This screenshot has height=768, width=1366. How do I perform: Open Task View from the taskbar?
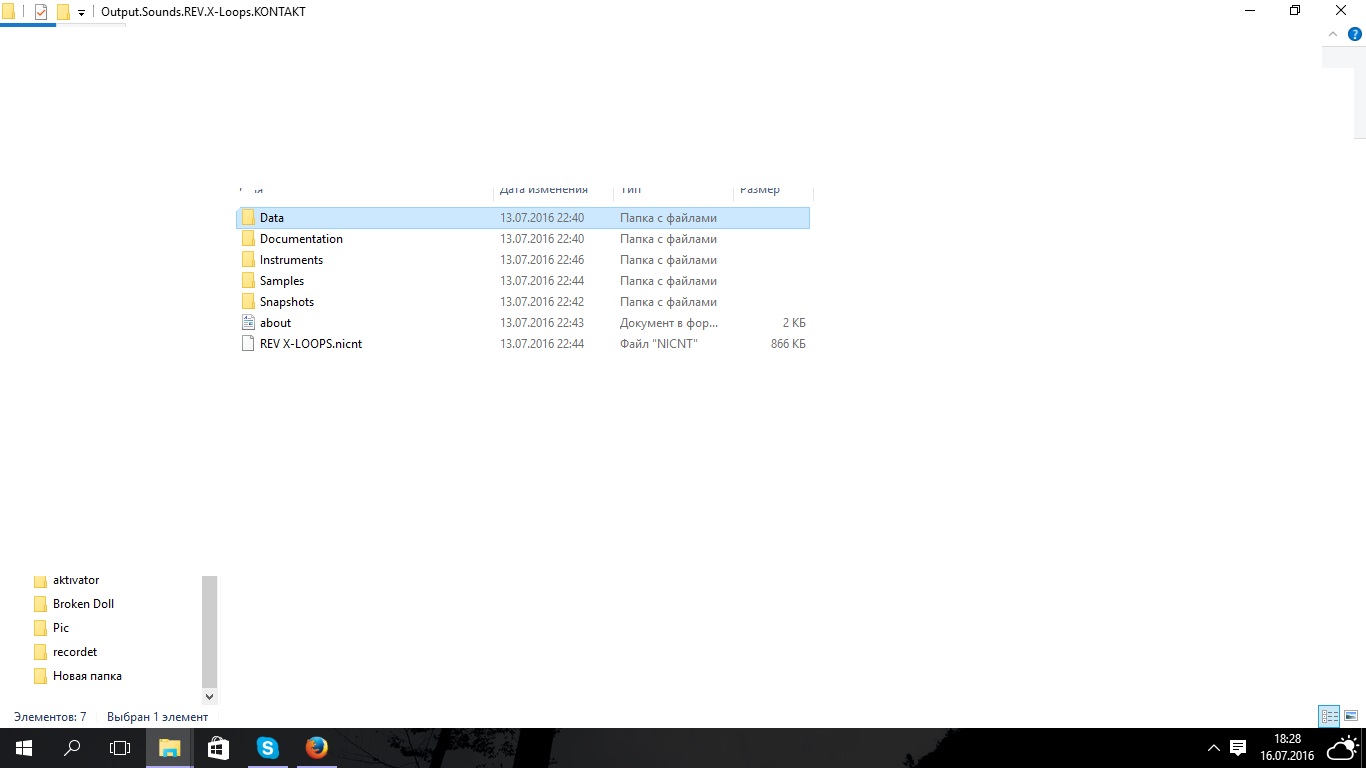click(x=120, y=748)
